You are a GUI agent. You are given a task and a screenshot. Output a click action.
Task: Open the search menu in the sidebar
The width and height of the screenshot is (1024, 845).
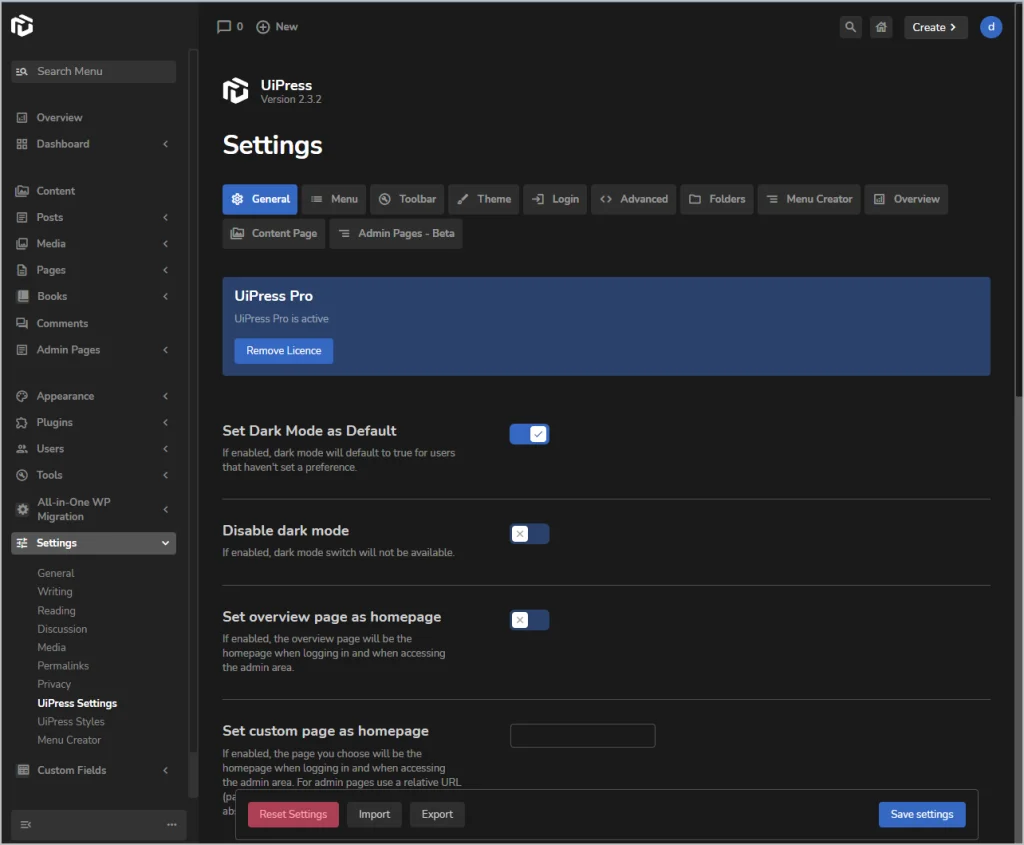[92, 71]
